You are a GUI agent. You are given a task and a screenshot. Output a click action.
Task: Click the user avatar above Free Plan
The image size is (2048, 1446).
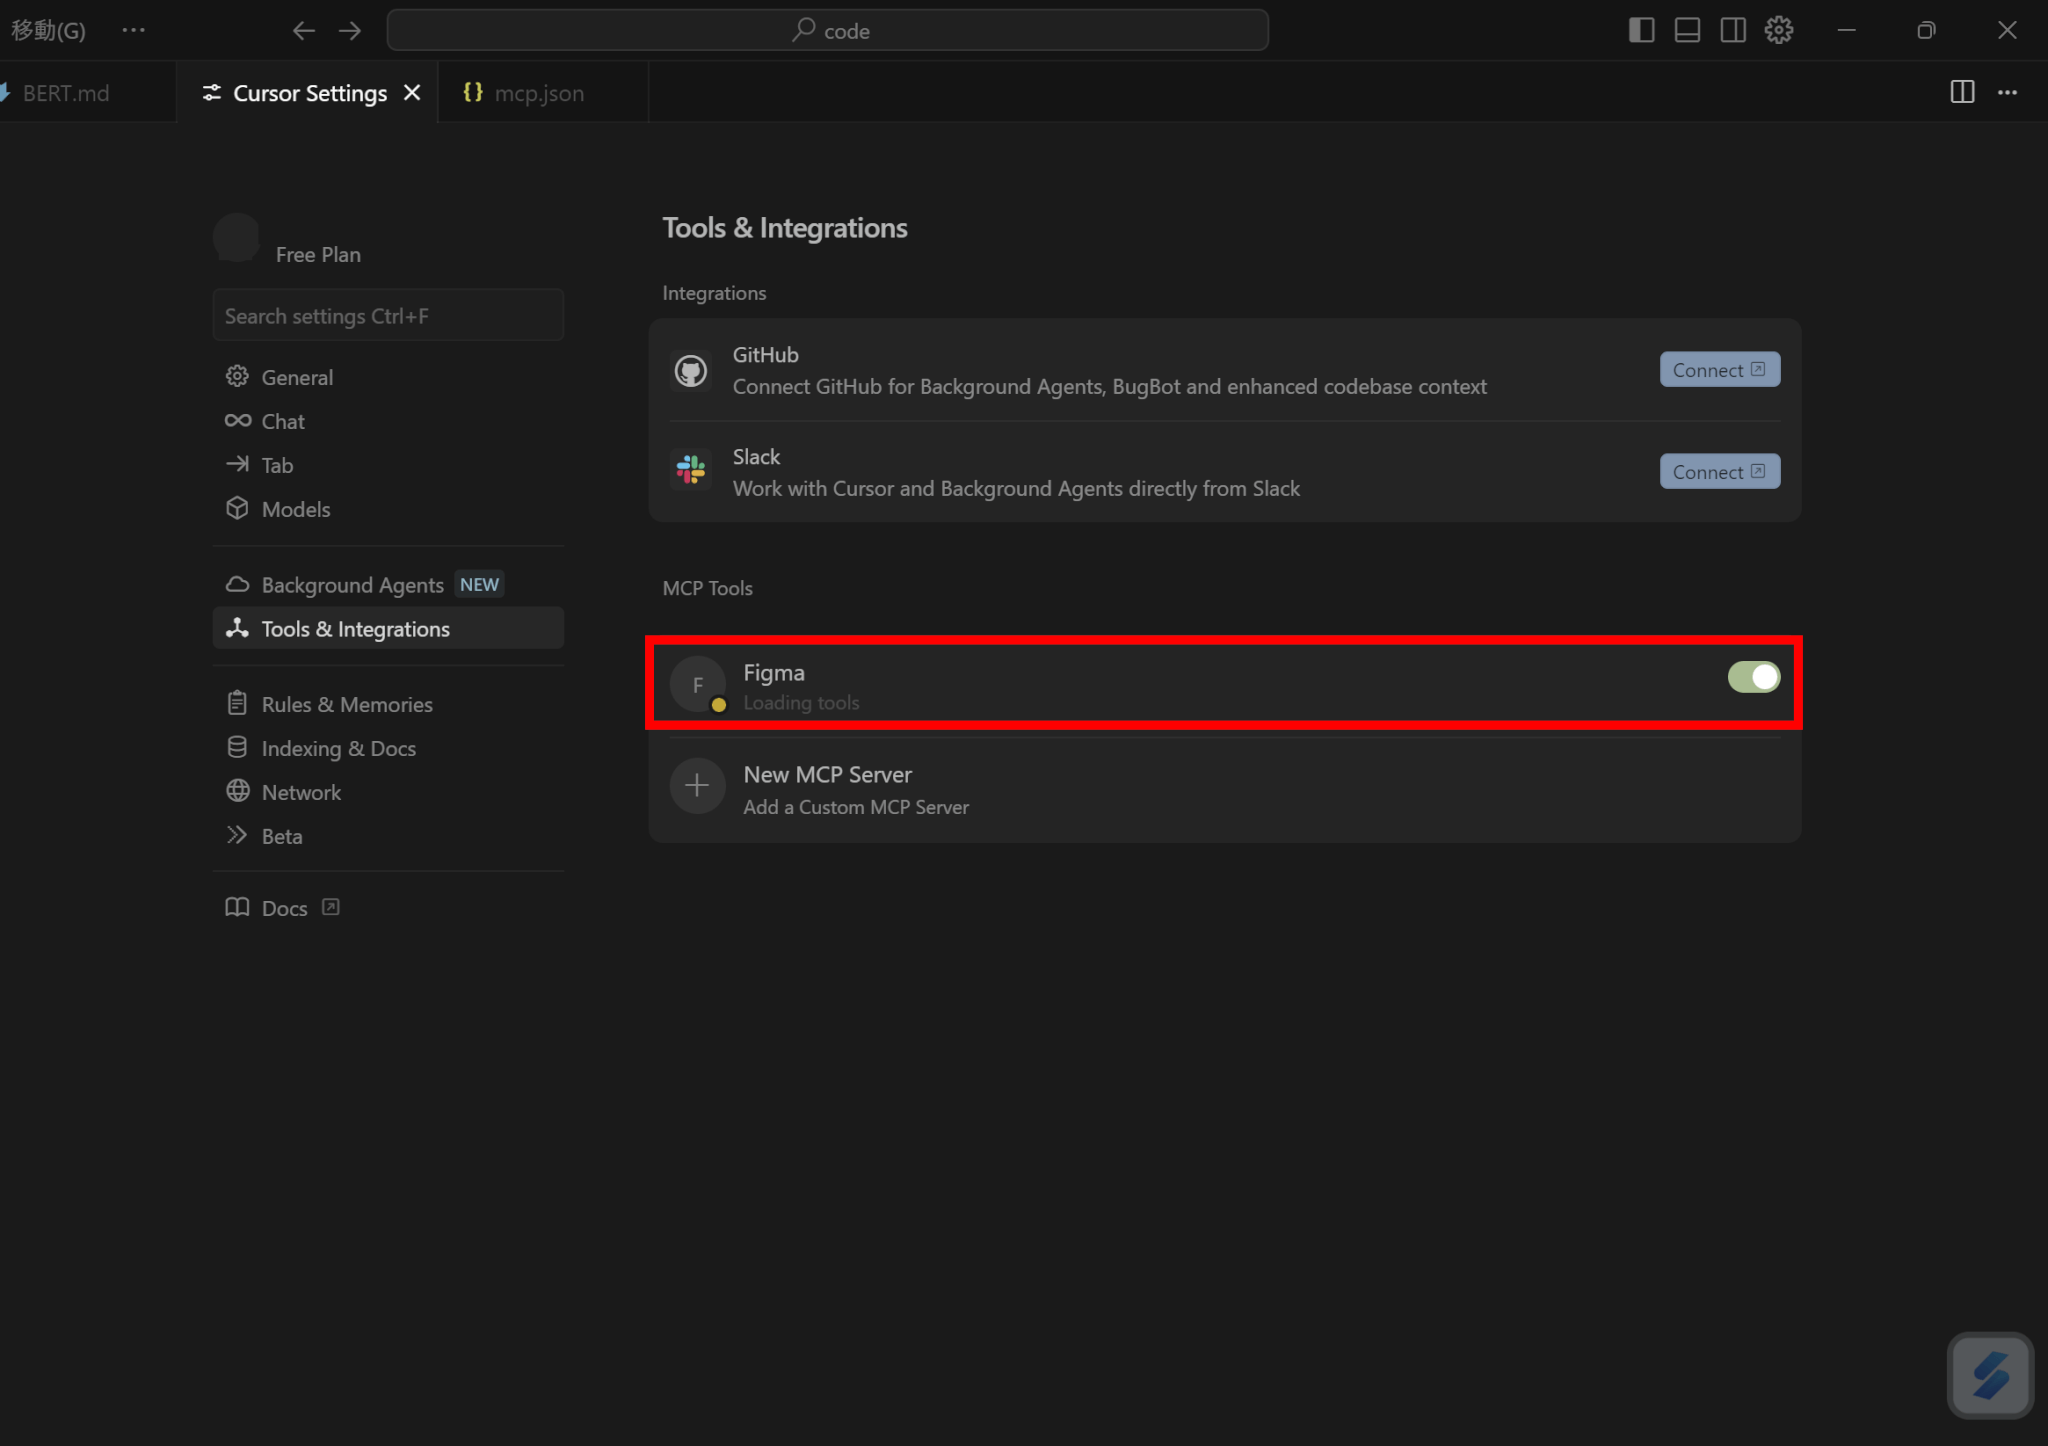coord(237,238)
